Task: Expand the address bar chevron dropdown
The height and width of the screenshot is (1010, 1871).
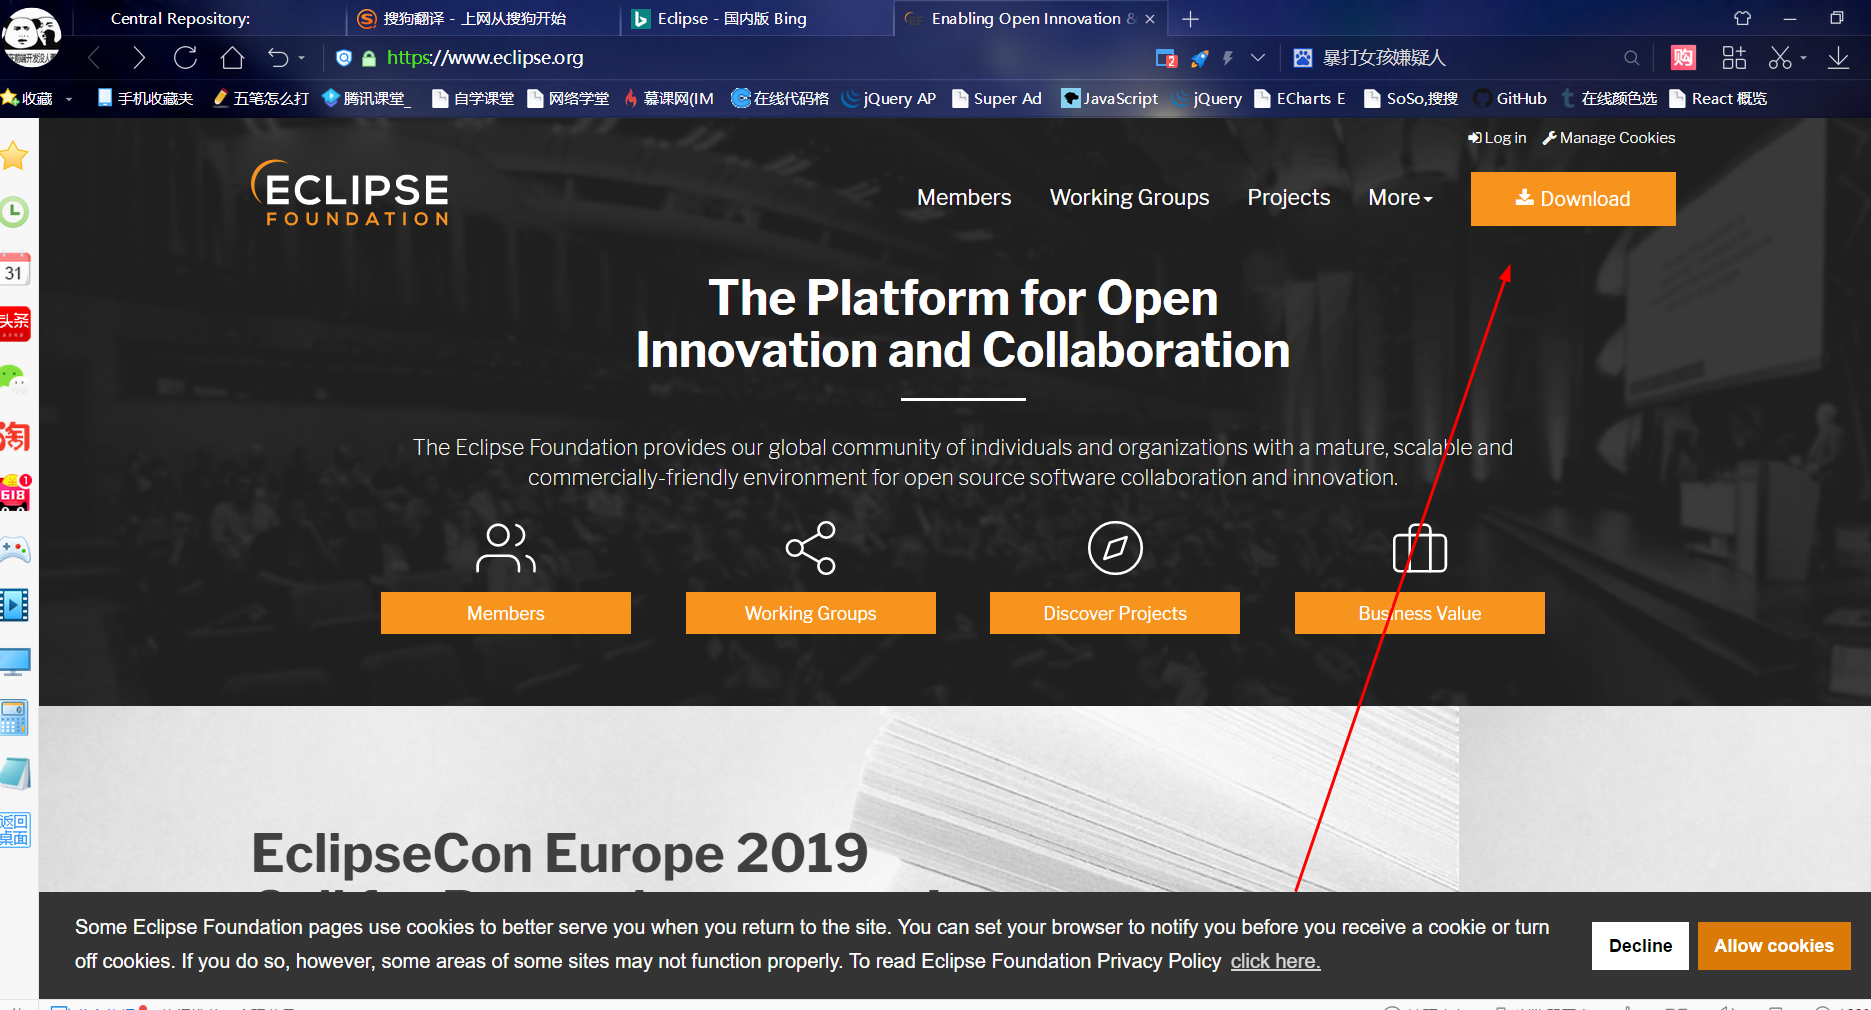Action: (1258, 58)
